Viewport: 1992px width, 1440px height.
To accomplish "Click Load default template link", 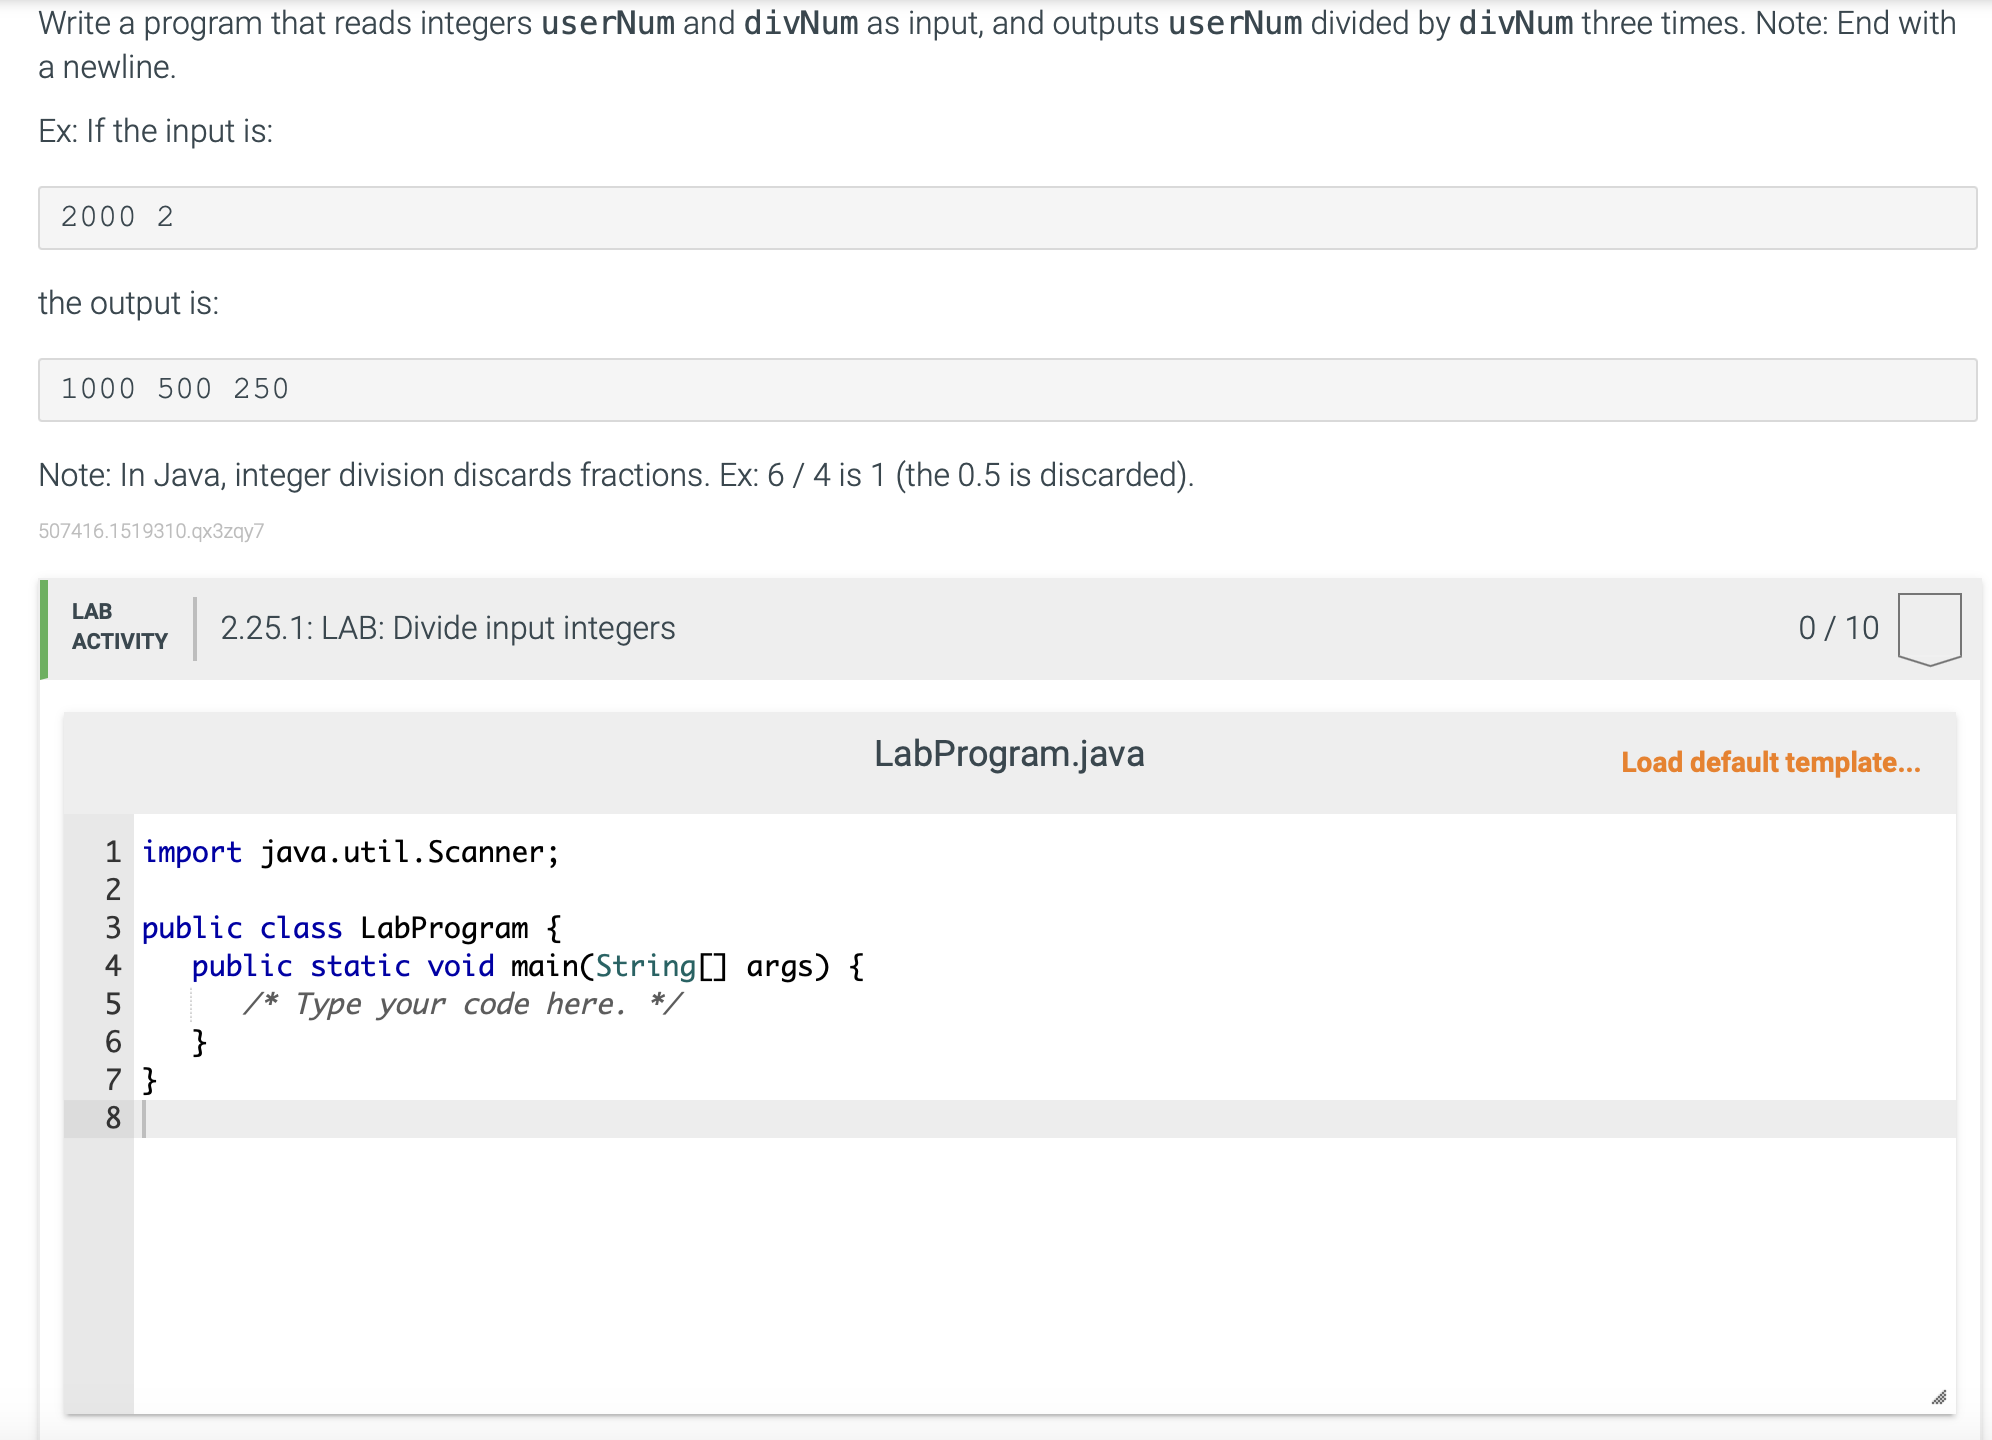I will point(1770,762).
